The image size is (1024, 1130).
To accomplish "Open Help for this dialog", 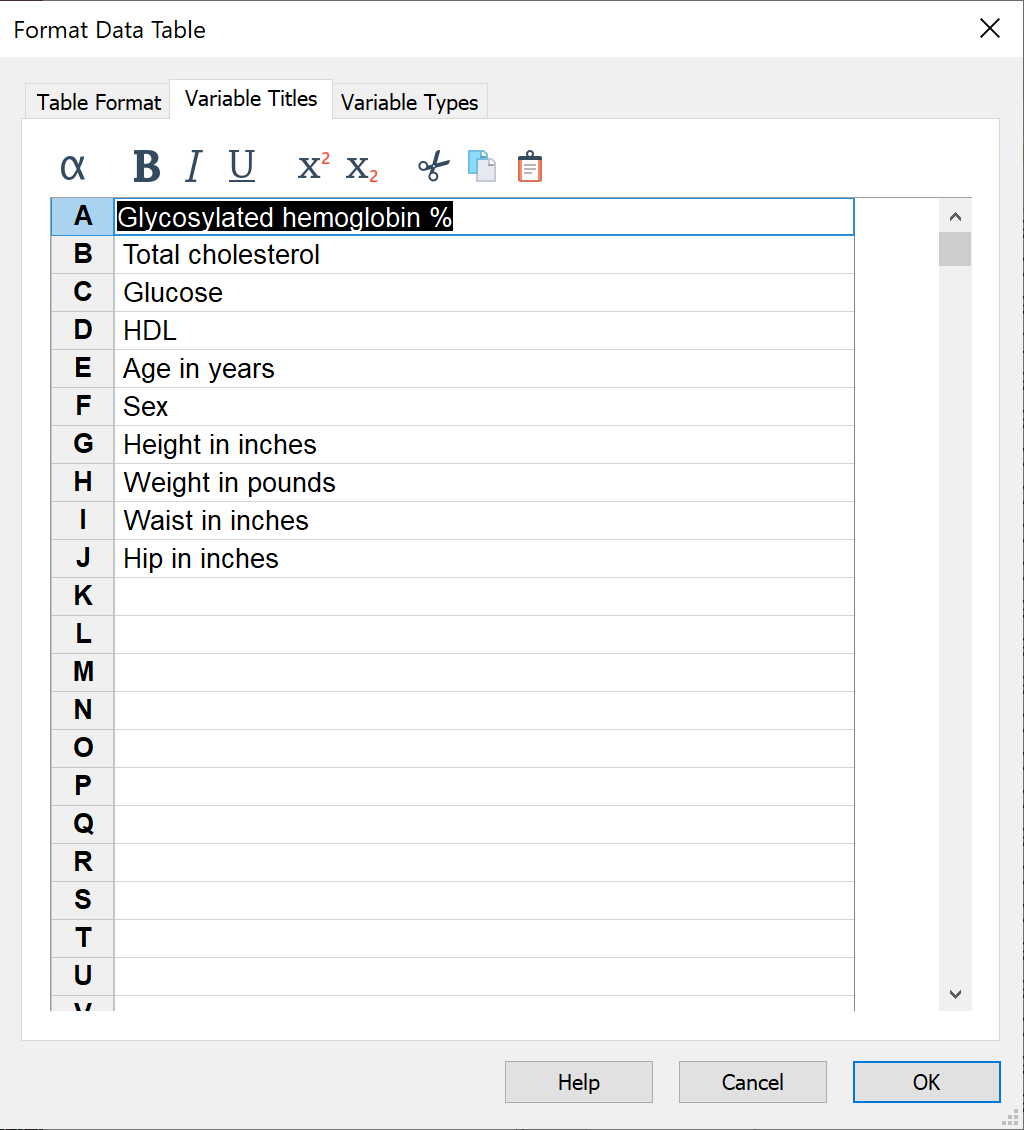I will [578, 1082].
